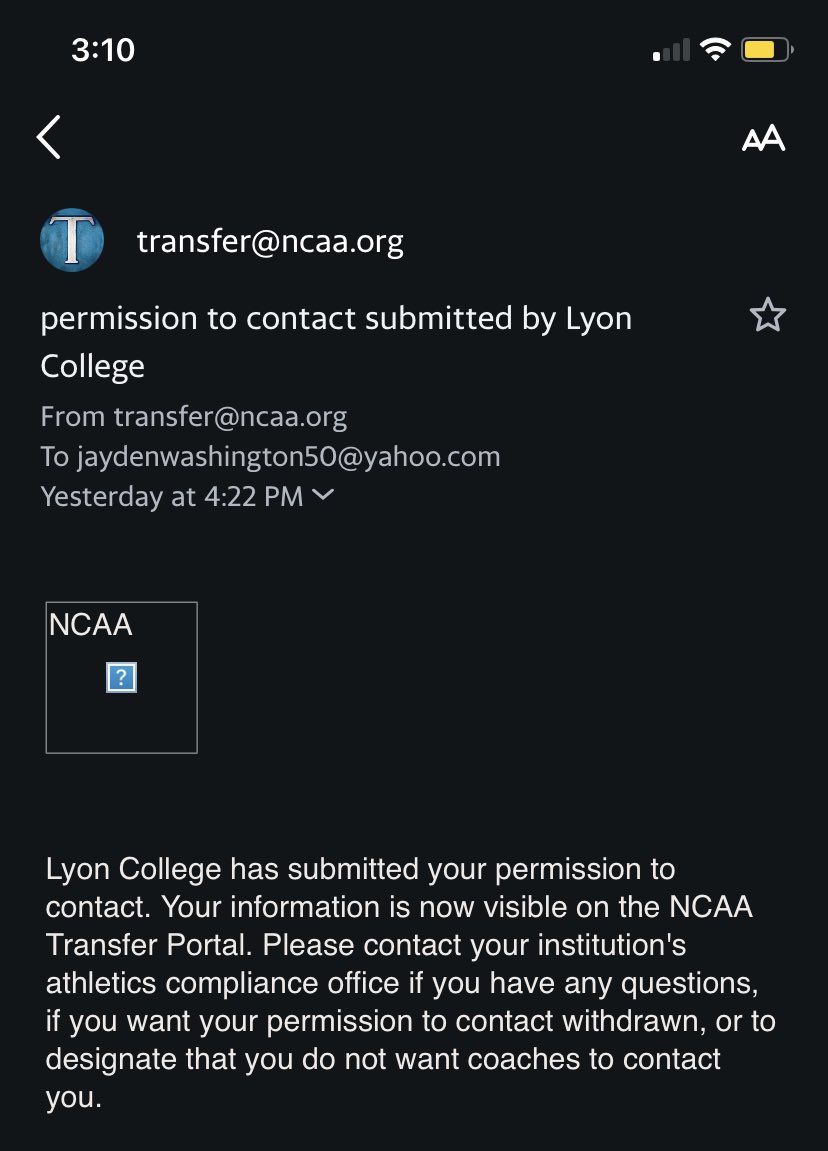
Task: Tap the NCAA alt text in the image box
Action: click(90, 625)
